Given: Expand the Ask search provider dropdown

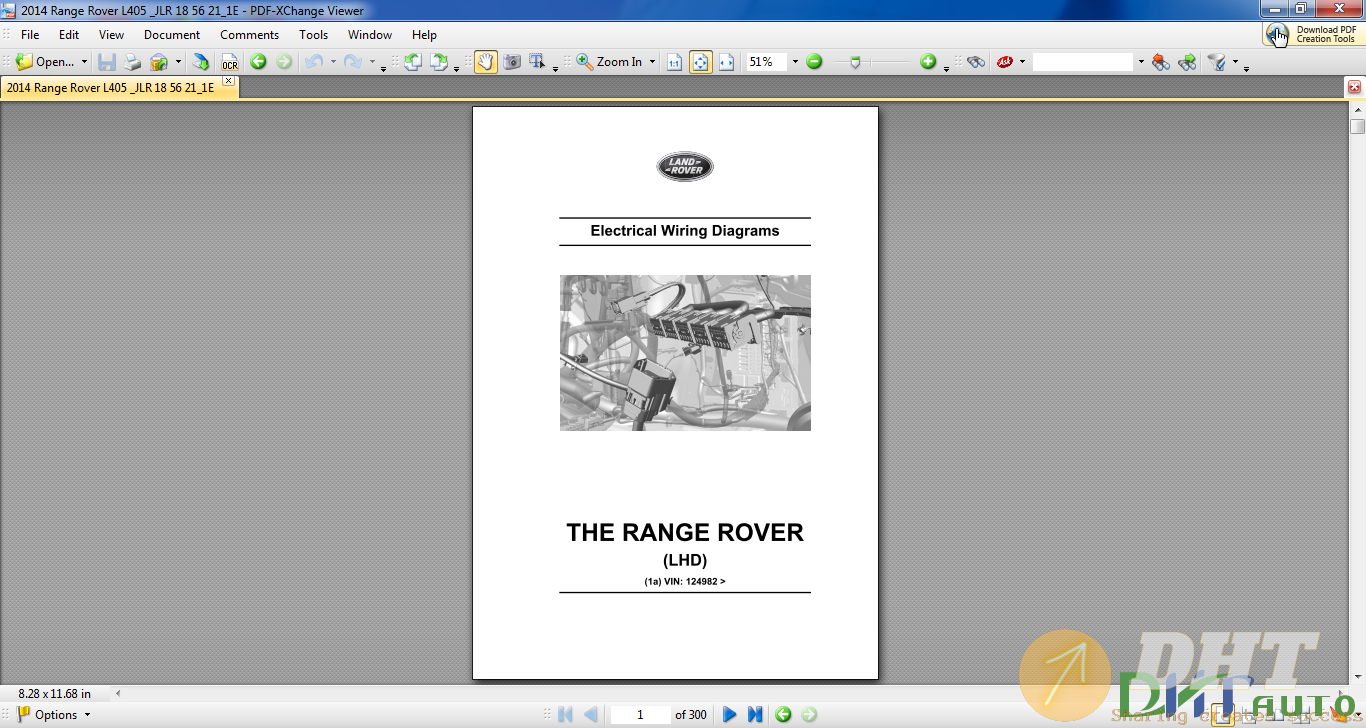Looking at the screenshot, I should pos(1022,62).
